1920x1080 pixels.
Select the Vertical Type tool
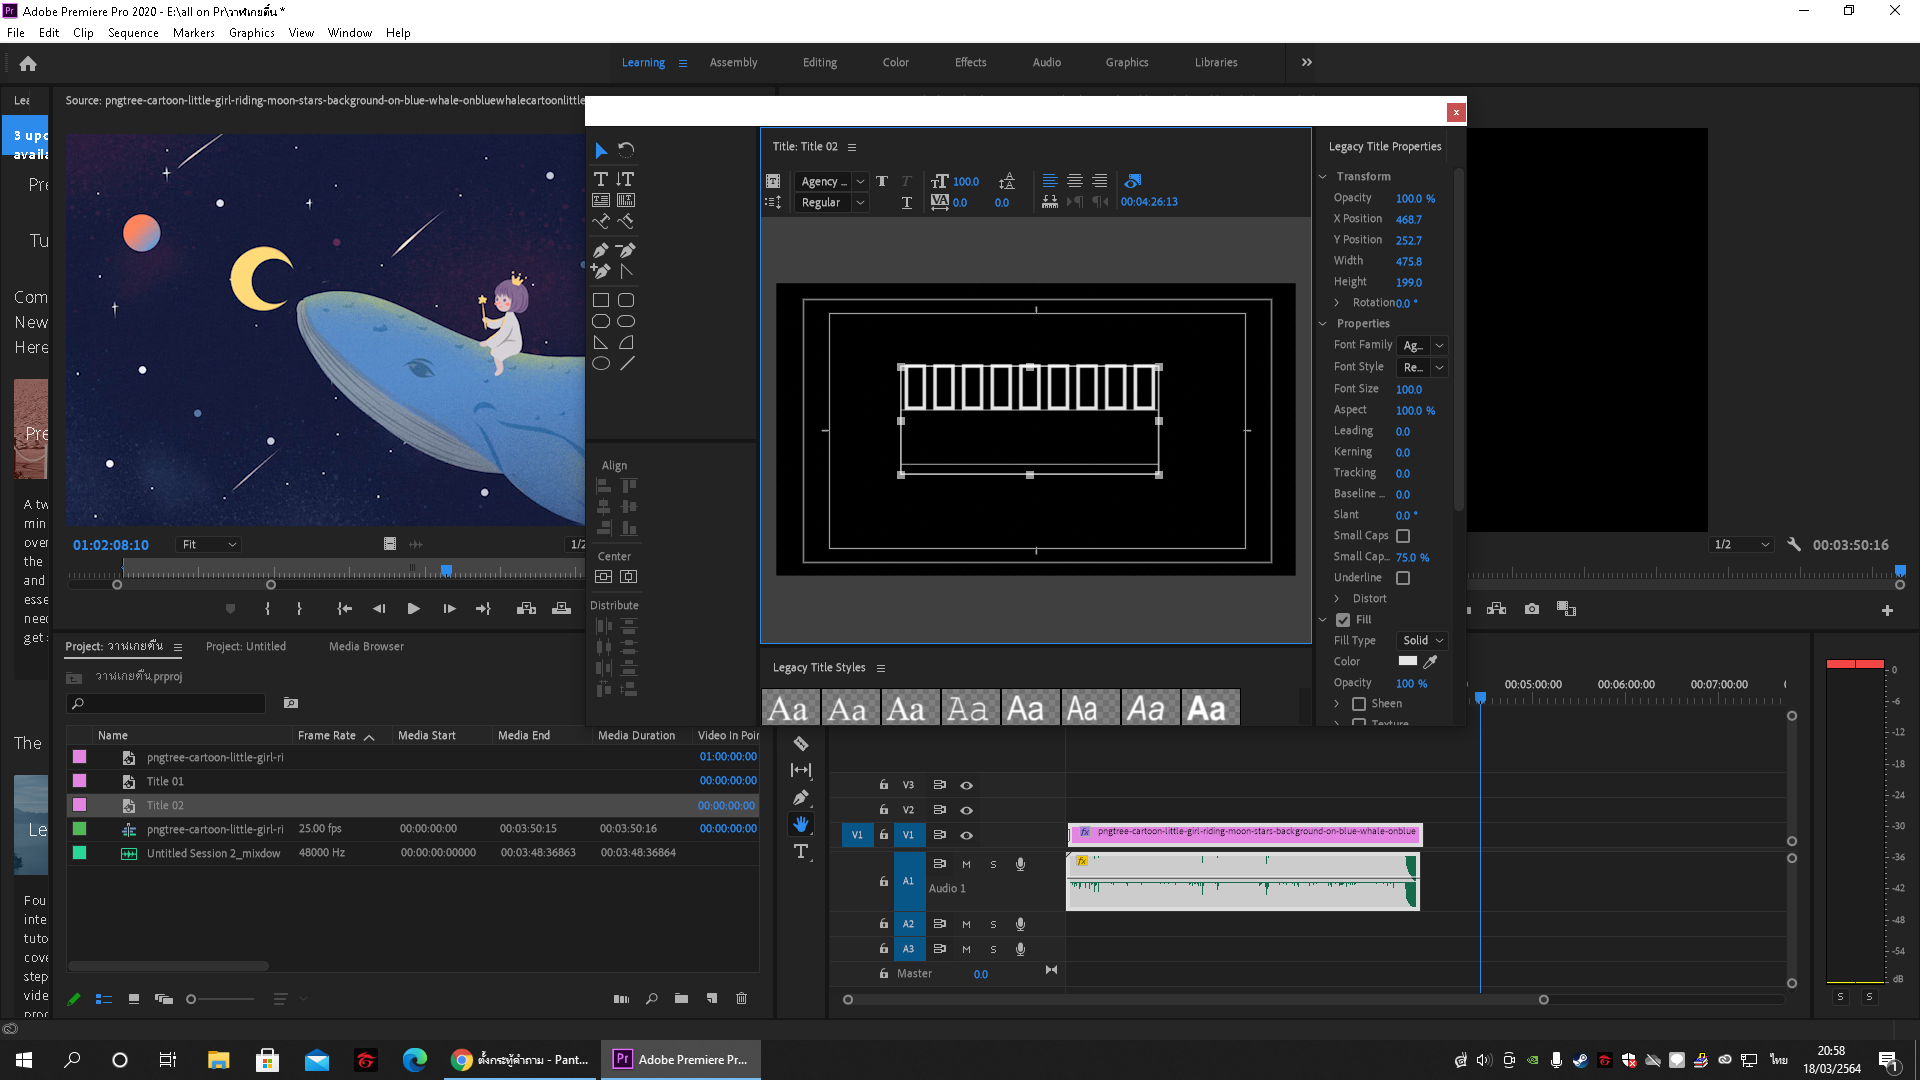[x=626, y=179]
